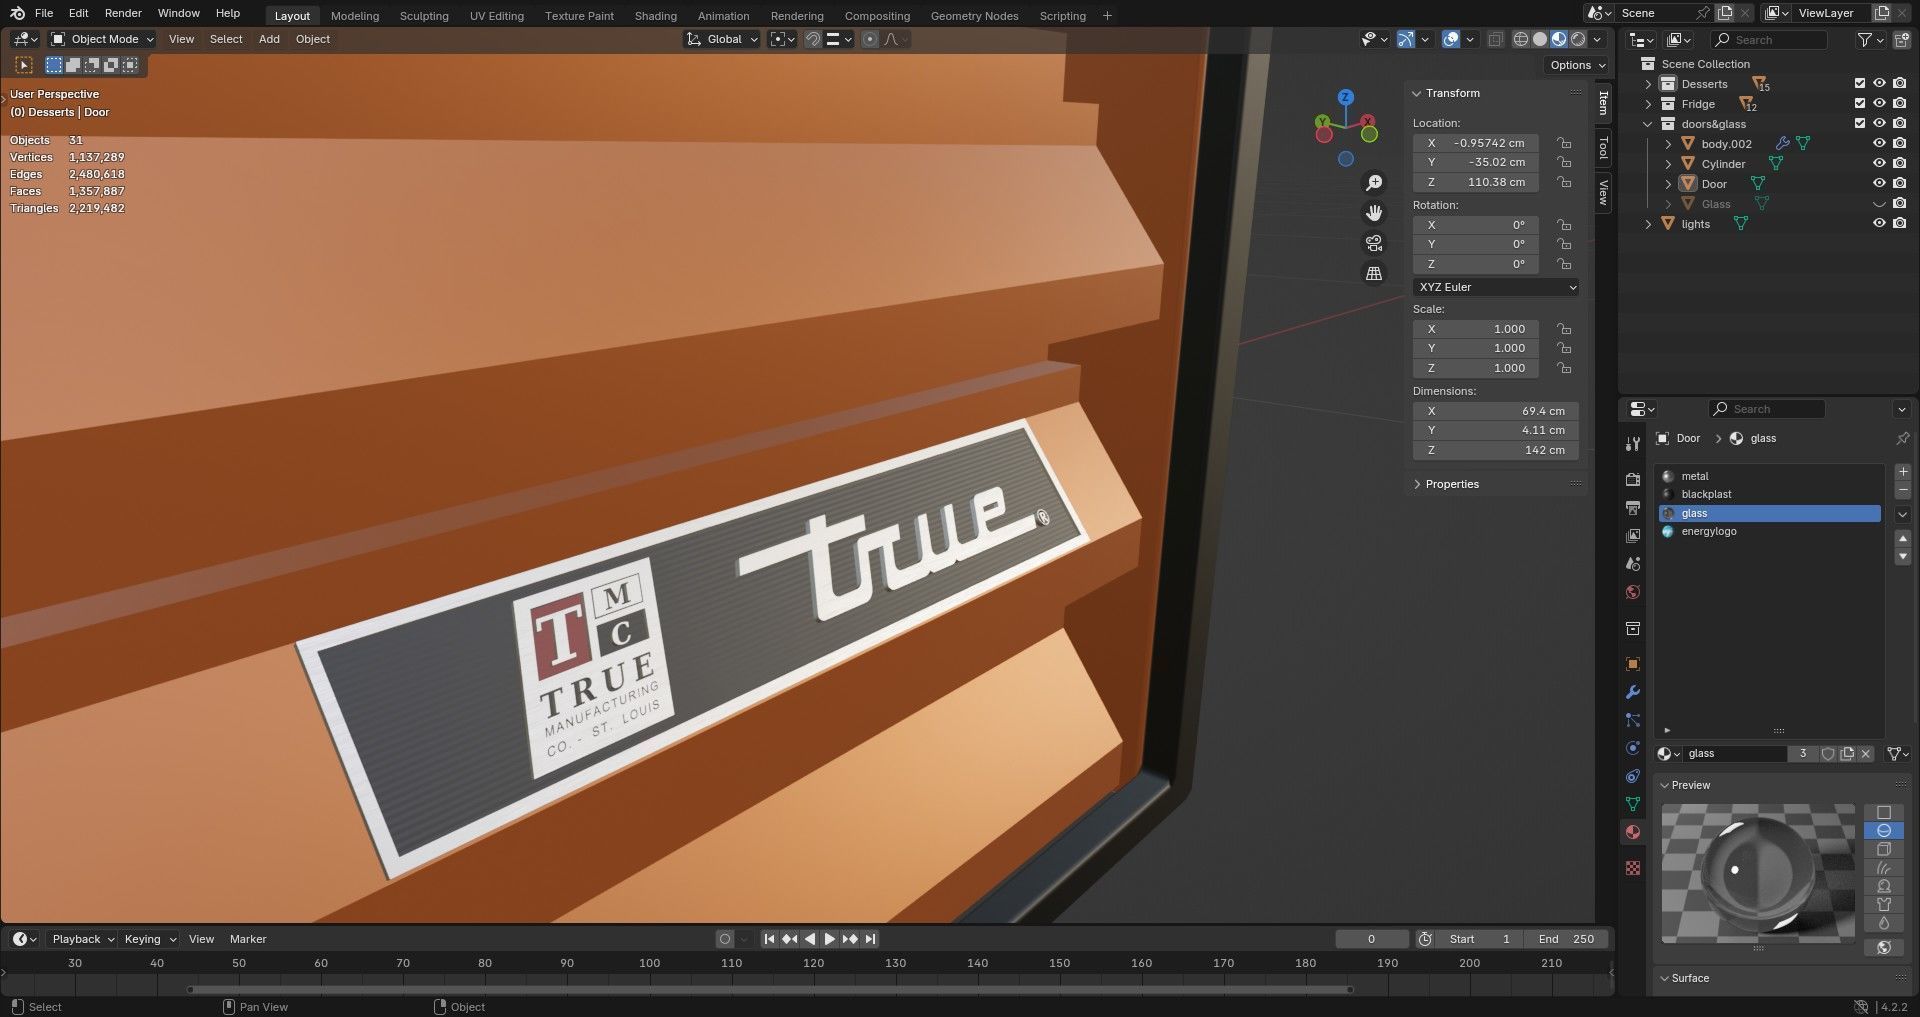Expand the Desserts collection
1920x1017 pixels.
[x=1649, y=84]
